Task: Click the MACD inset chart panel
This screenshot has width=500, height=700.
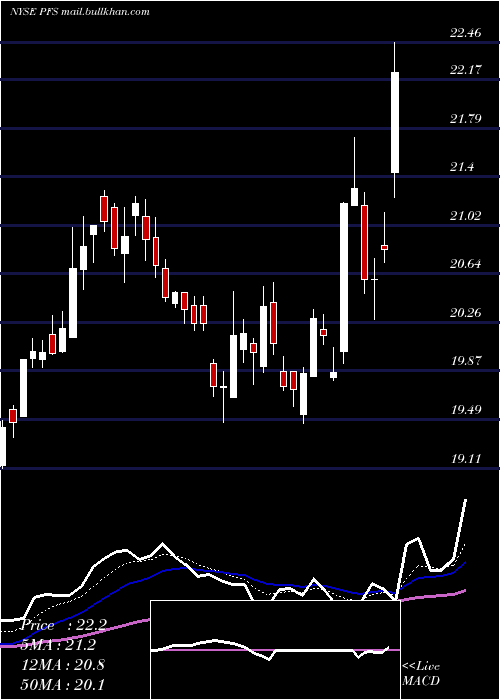Action: 275,650
